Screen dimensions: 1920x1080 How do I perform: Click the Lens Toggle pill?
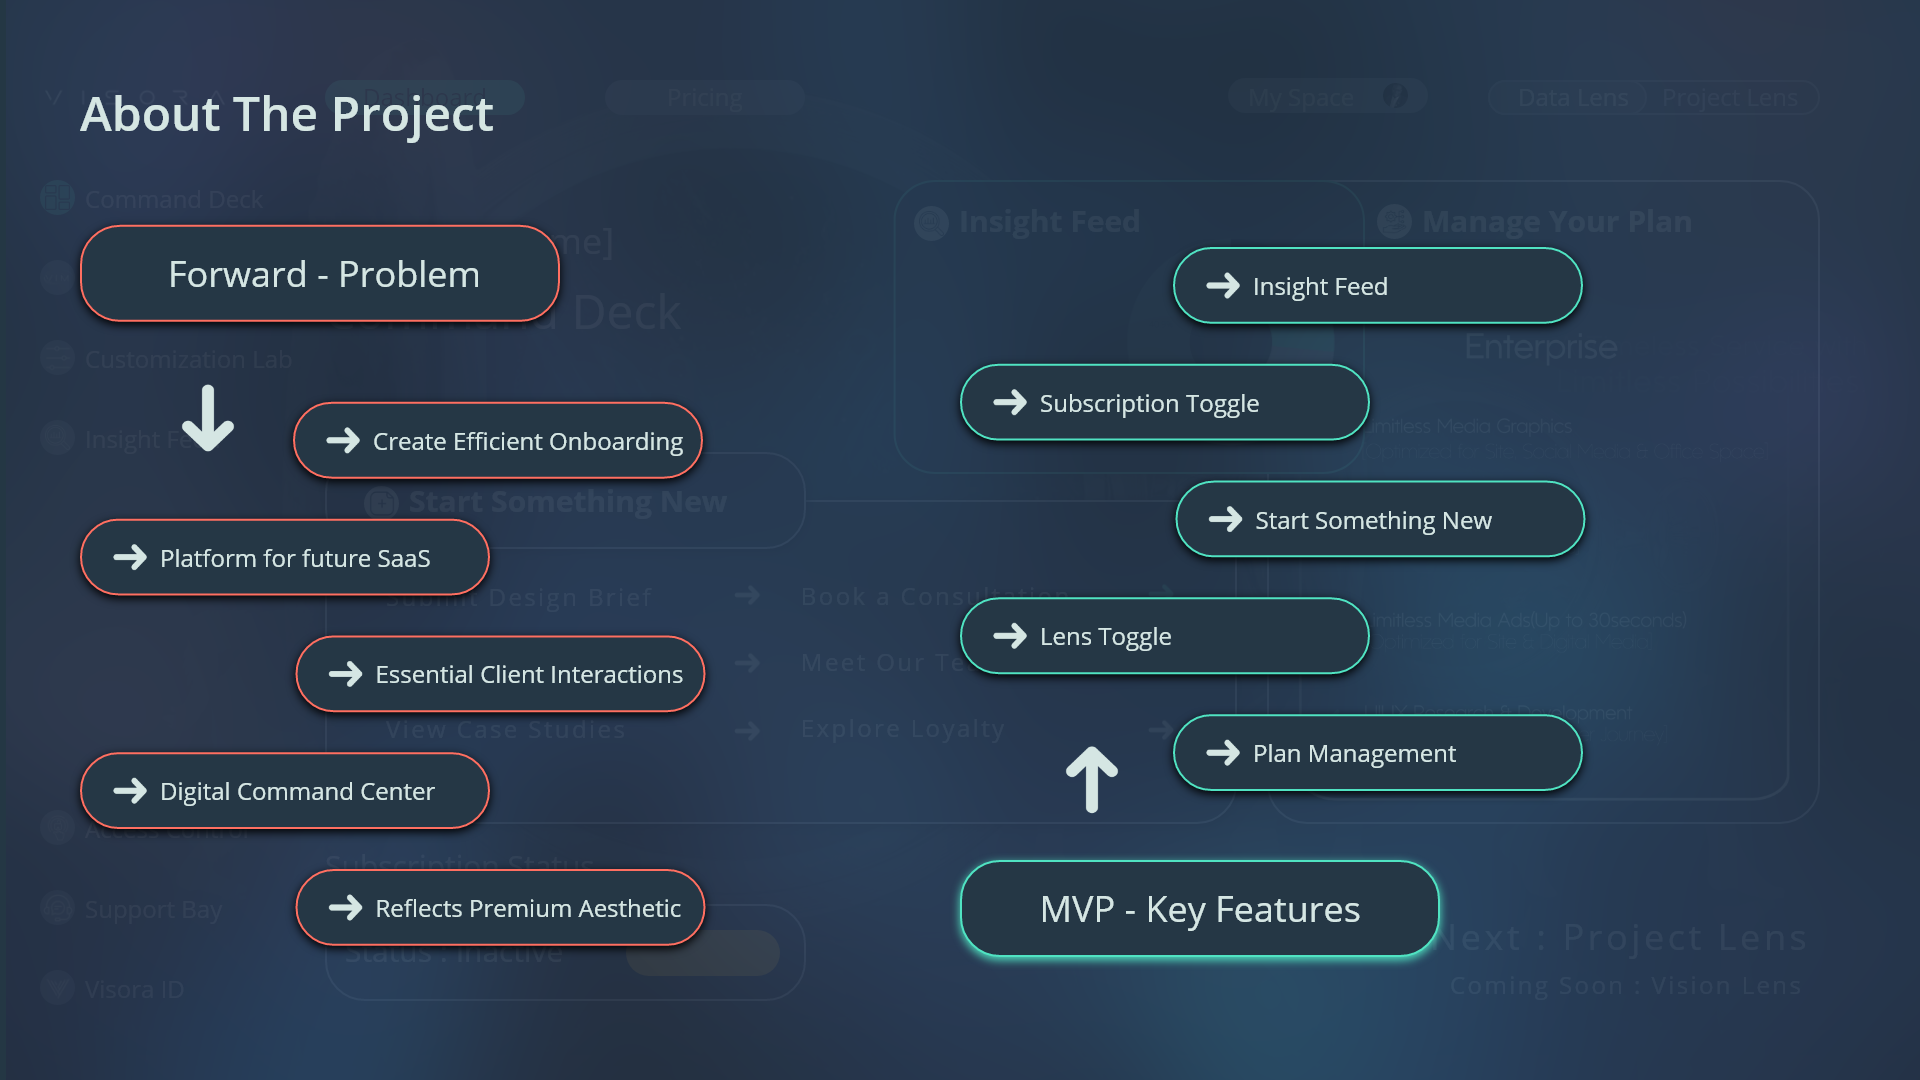point(1165,636)
